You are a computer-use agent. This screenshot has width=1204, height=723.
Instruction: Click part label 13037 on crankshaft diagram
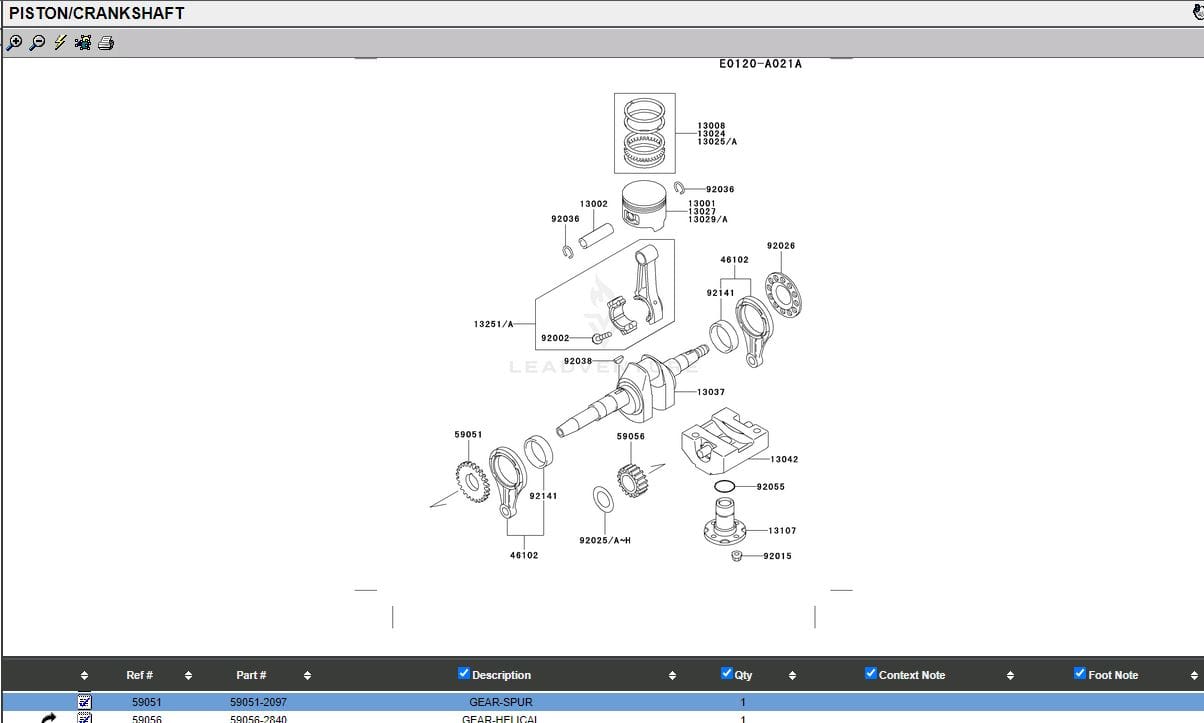[711, 392]
